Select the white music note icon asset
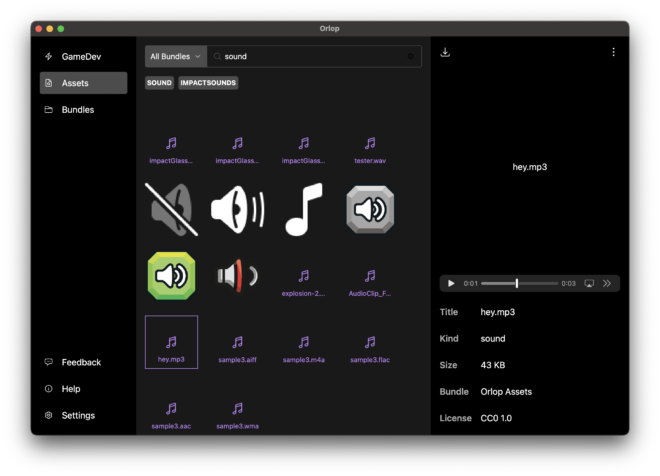 (304, 209)
